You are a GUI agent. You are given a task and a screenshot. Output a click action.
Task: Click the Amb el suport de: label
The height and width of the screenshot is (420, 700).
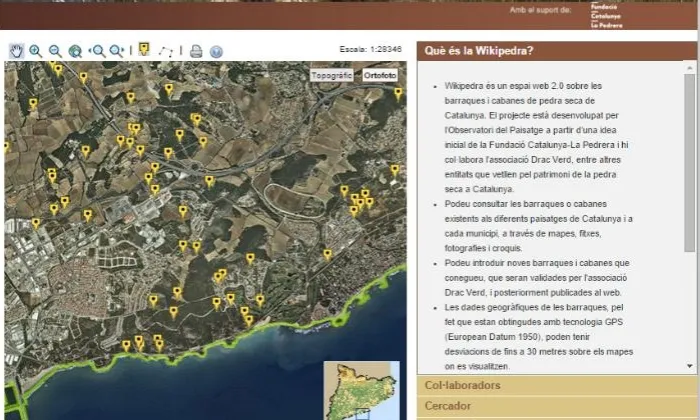coord(540,10)
